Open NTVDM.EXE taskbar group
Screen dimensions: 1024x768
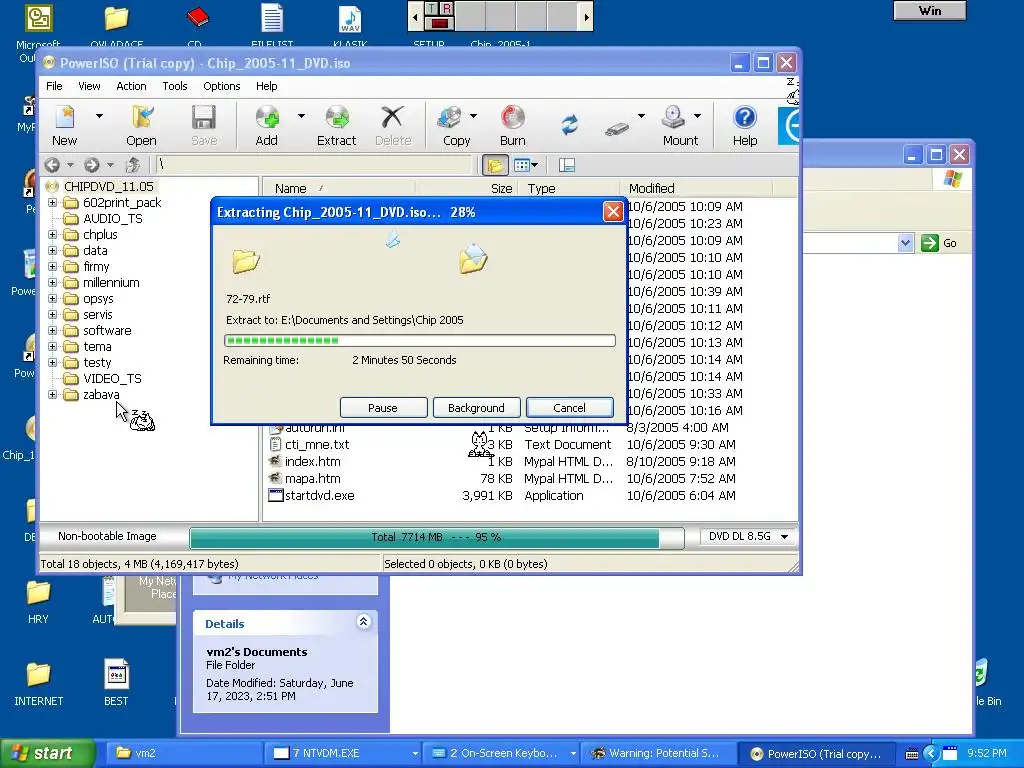pyautogui.click(x=344, y=753)
